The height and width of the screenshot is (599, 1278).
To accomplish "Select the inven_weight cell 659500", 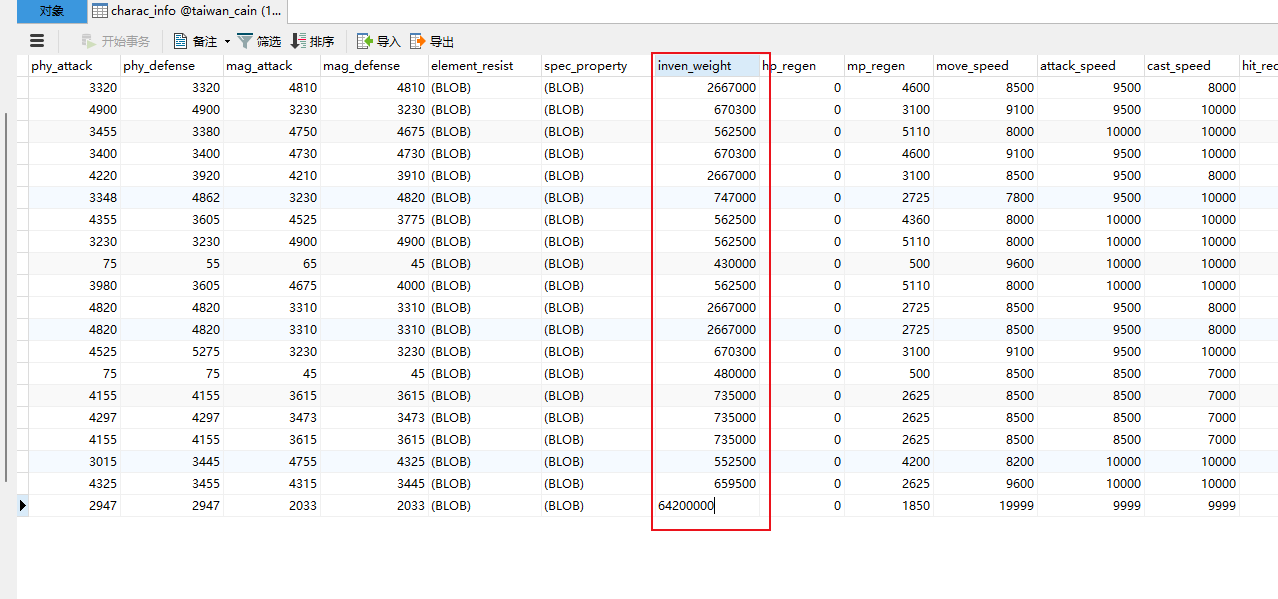I will coord(707,484).
